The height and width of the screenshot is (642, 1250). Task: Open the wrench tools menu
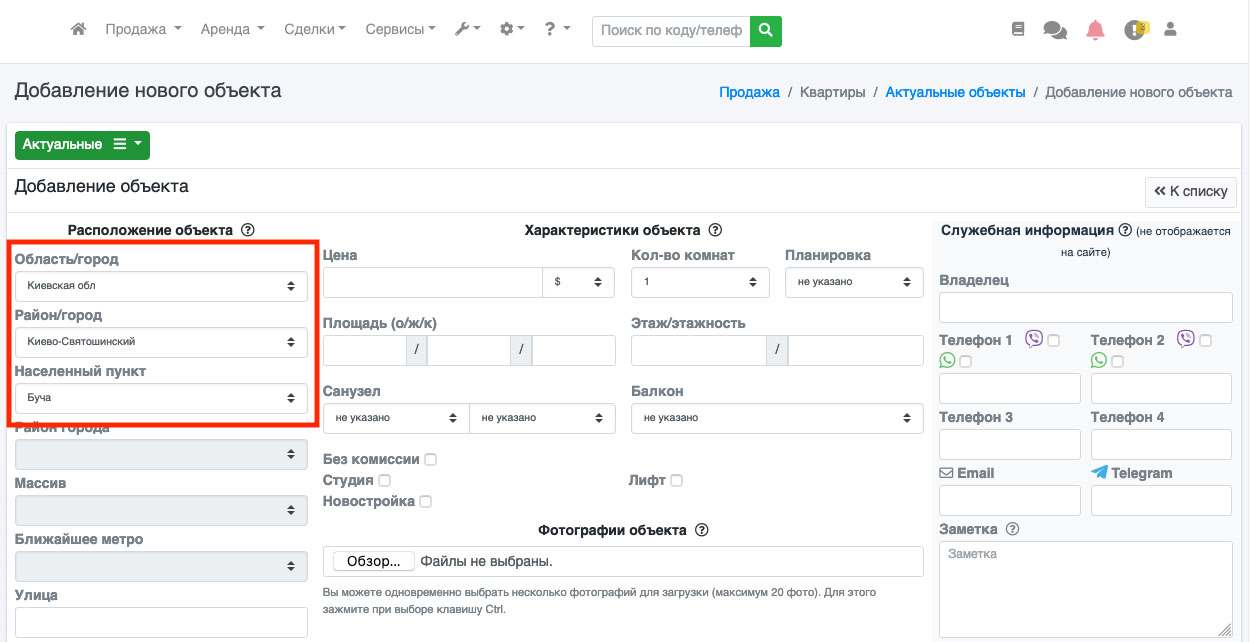point(467,30)
